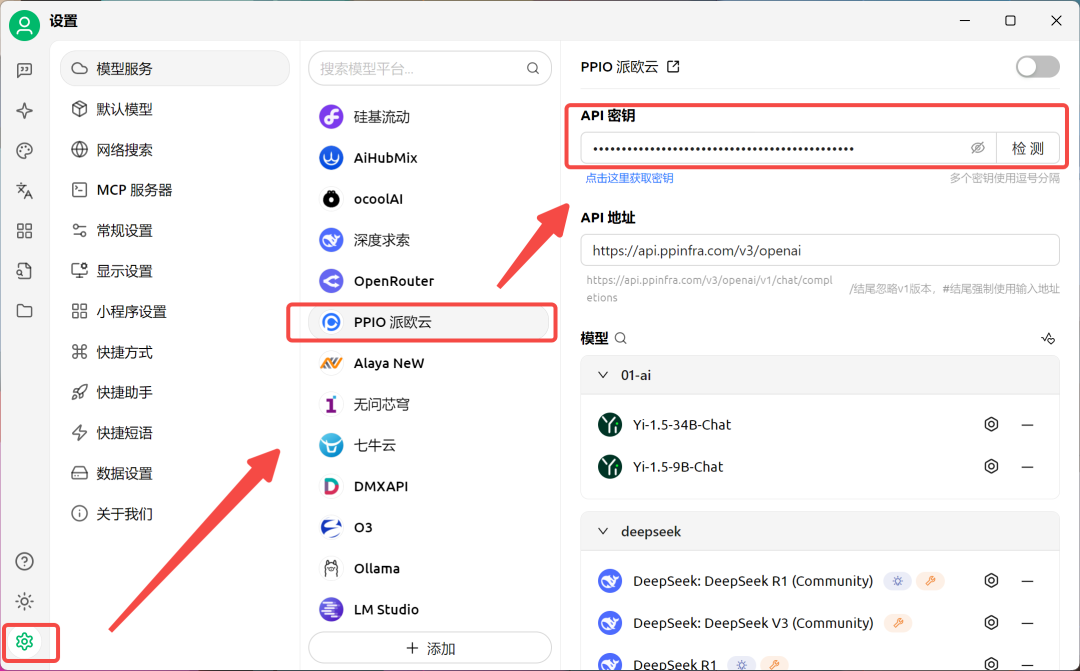Image resolution: width=1080 pixels, height=671 pixels.
Task: Open PPIO 派欧云 external website link icon
Action: (674, 67)
